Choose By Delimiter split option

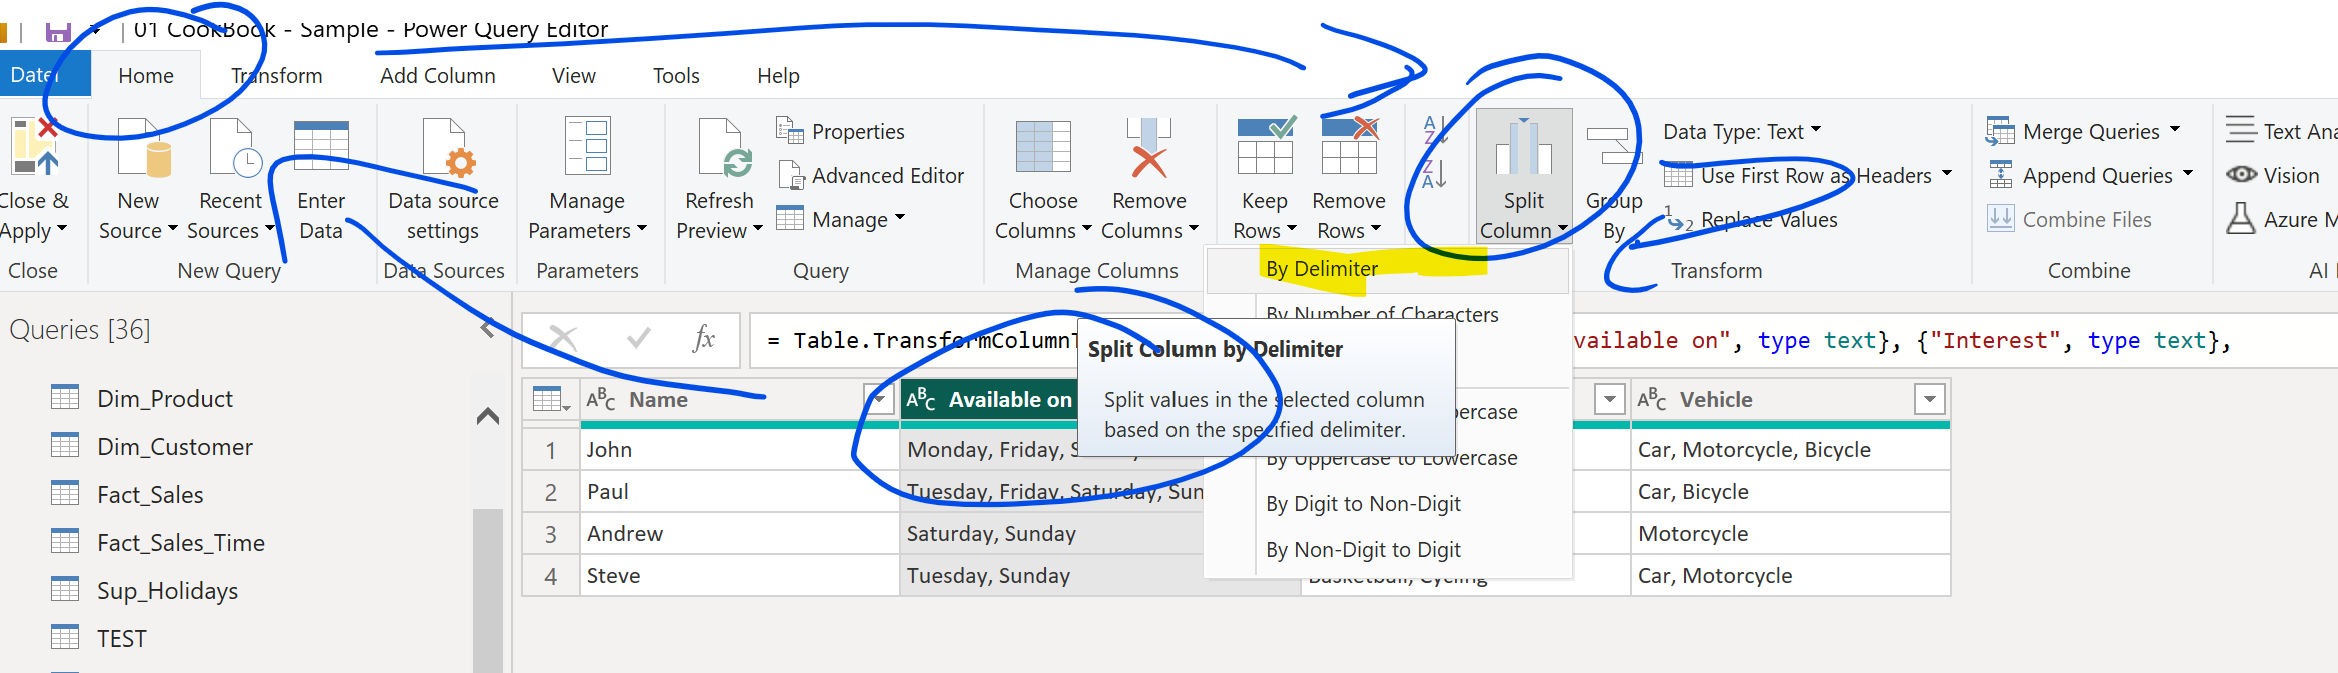tap(1388, 269)
